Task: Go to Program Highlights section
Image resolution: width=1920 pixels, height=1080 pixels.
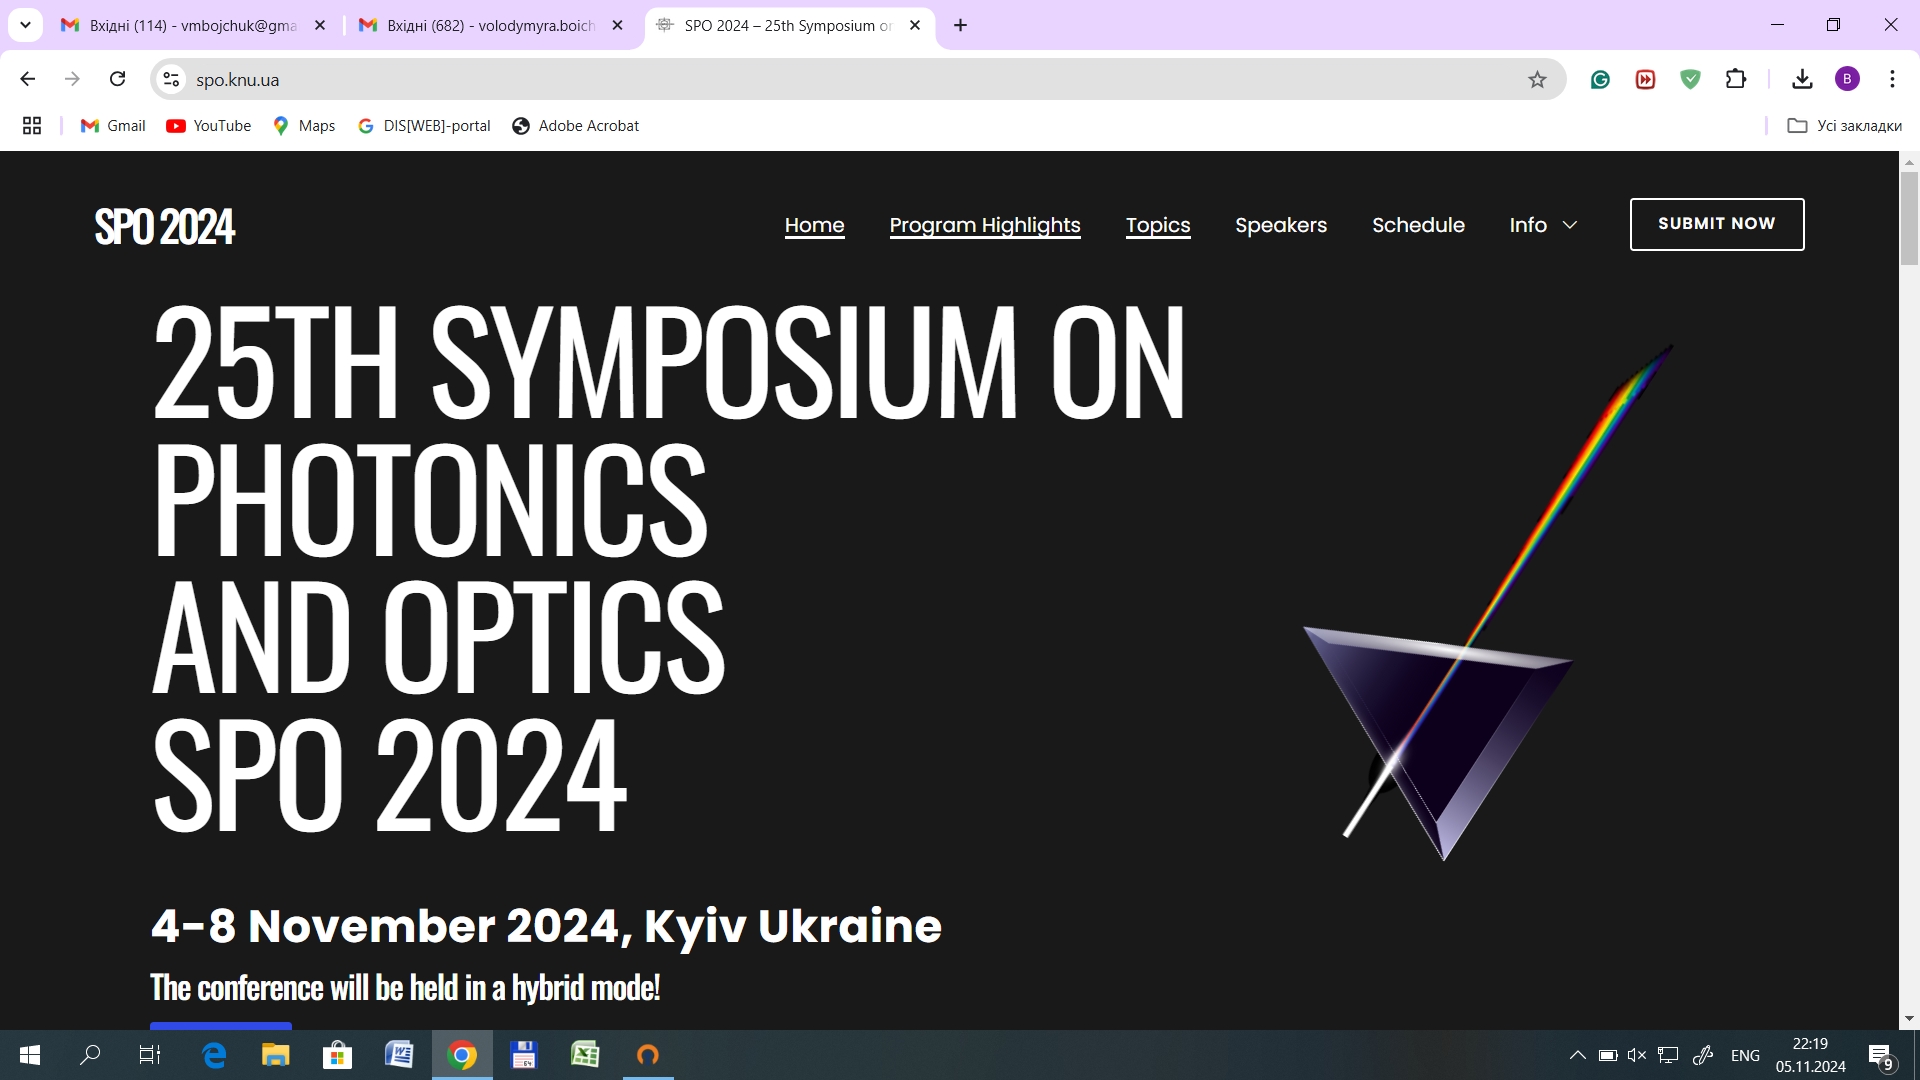Action: point(985,225)
